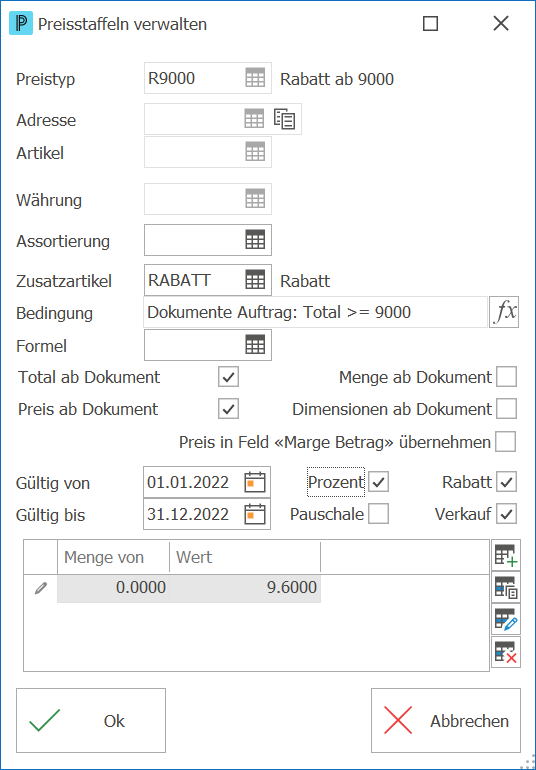
Task: Toggle Preis ab Dokument checkbox
Action: tap(228, 409)
